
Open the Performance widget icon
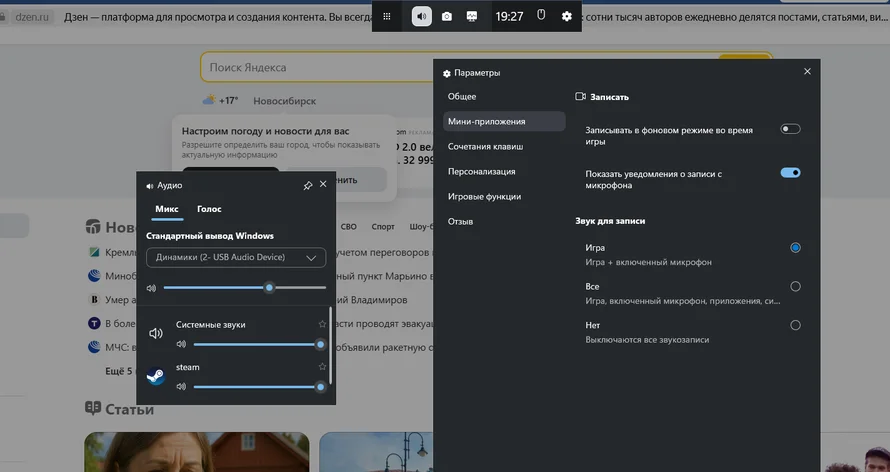[471, 16]
